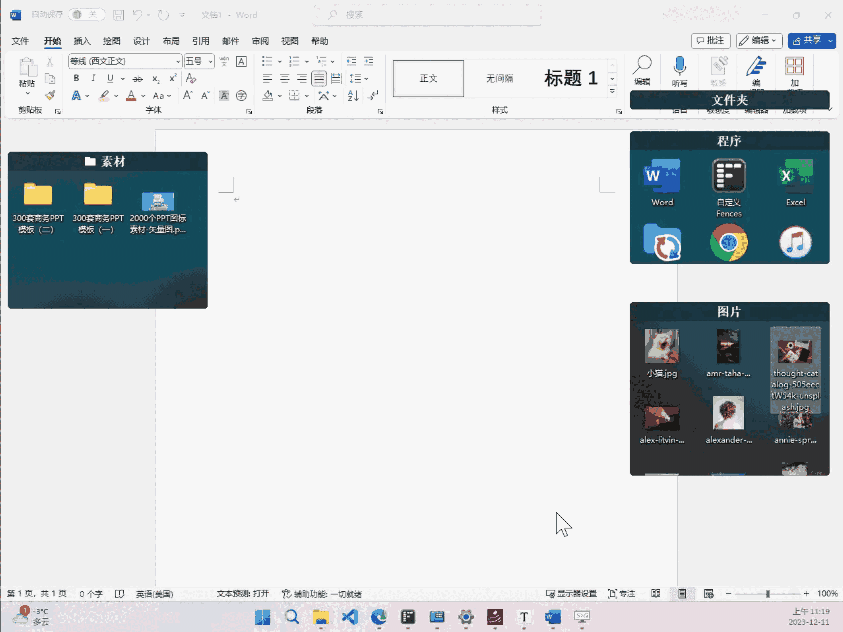
Task: Apply italic formatting
Action: (93, 78)
